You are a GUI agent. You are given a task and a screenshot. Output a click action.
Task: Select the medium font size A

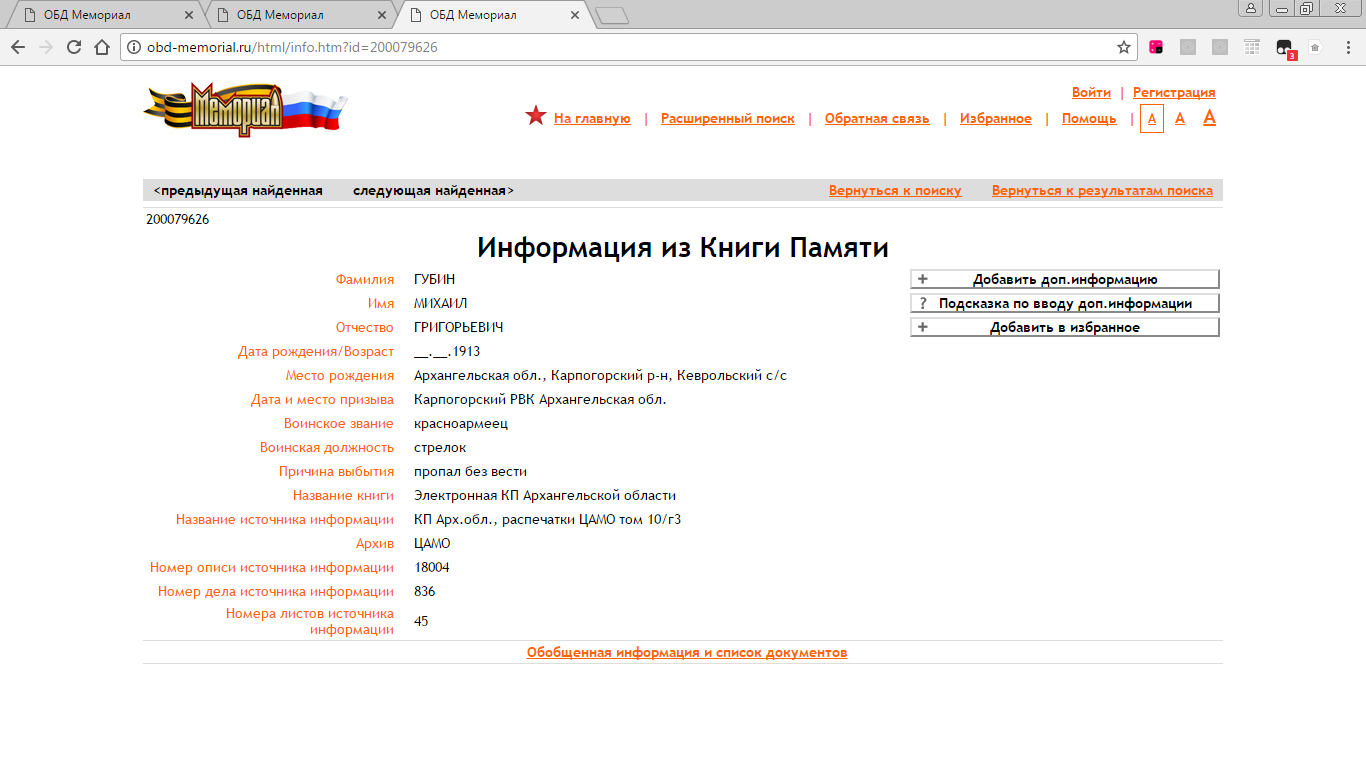click(1180, 118)
